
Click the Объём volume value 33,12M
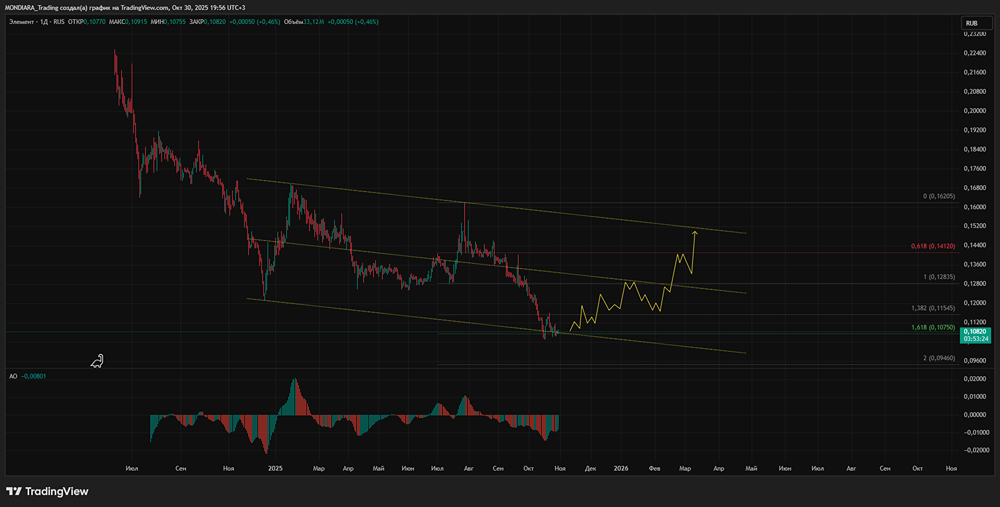coord(315,22)
